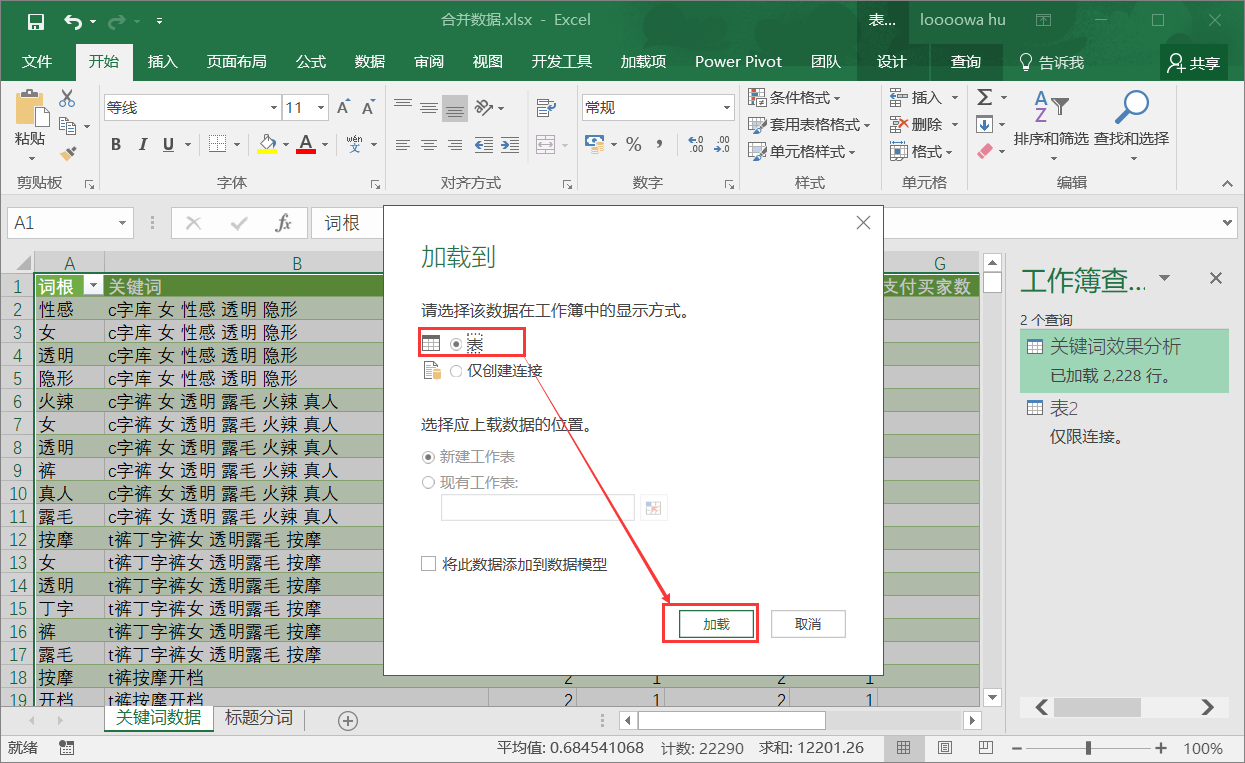Click the Decrease Decimal icon

(723, 145)
